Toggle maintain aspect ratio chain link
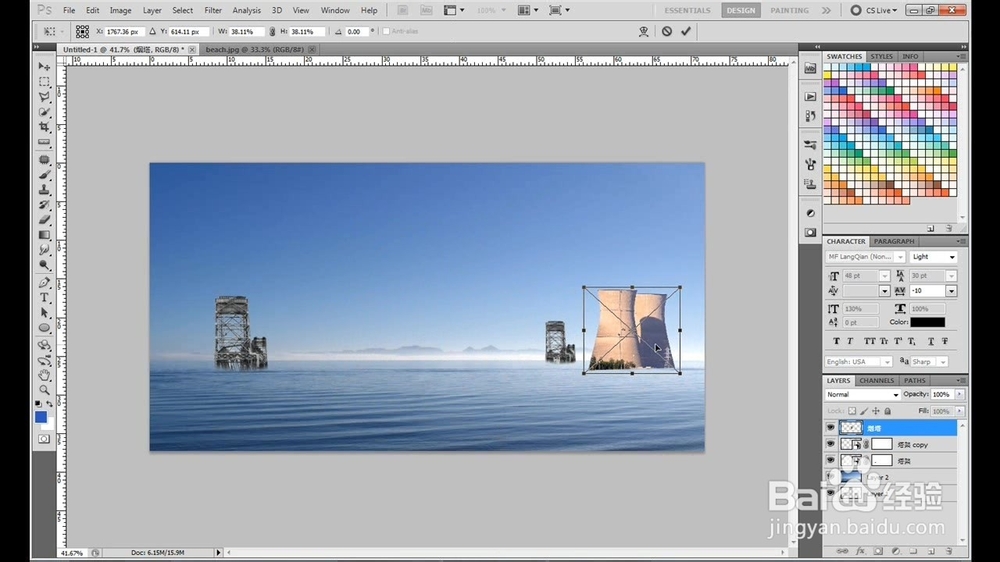The image size is (1000, 562). [x=272, y=31]
